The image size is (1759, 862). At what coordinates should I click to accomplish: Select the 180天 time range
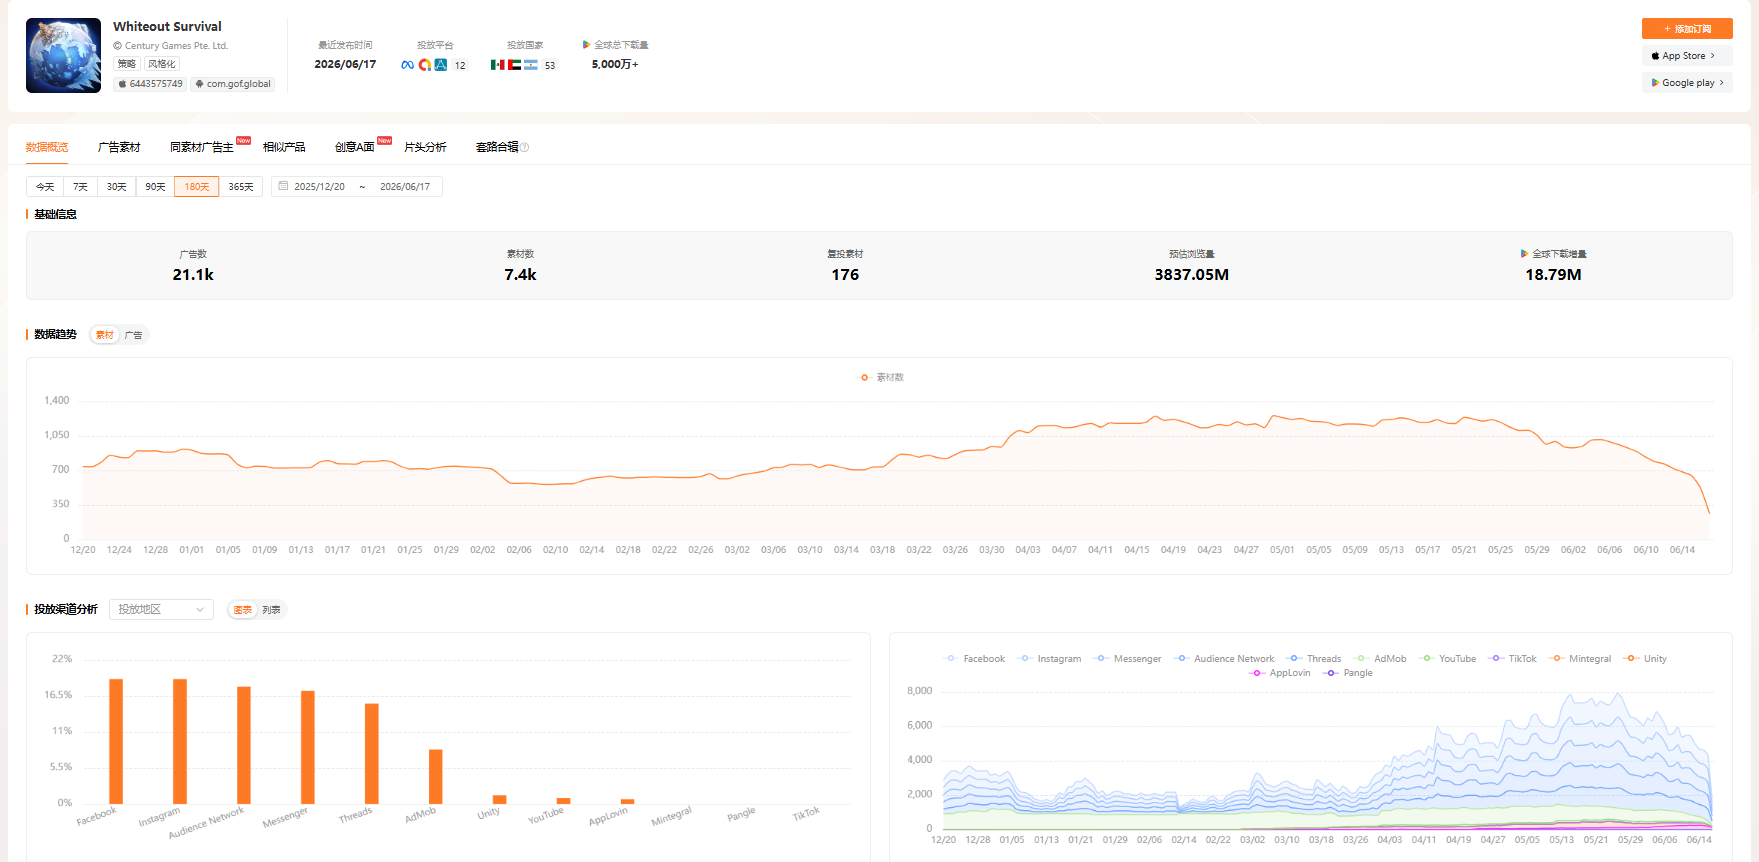coord(197,187)
